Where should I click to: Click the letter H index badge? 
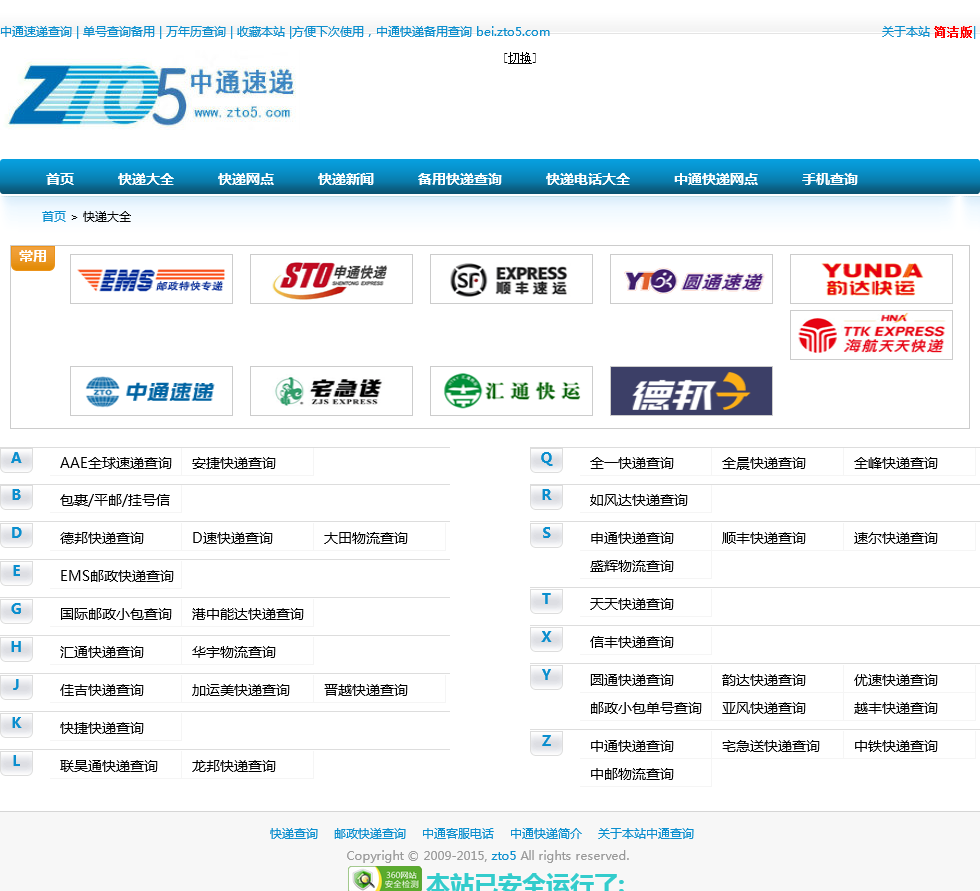click(x=16, y=648)
